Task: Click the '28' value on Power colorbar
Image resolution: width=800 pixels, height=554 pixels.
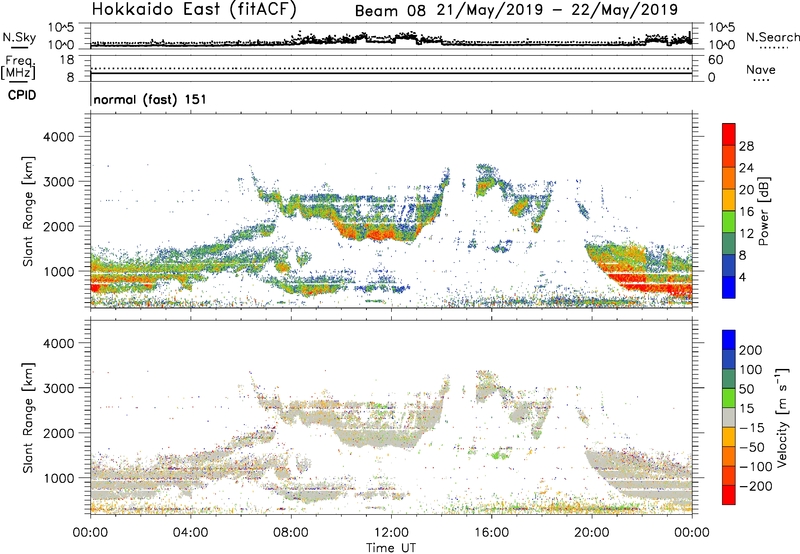Action: tap(746, 146)
